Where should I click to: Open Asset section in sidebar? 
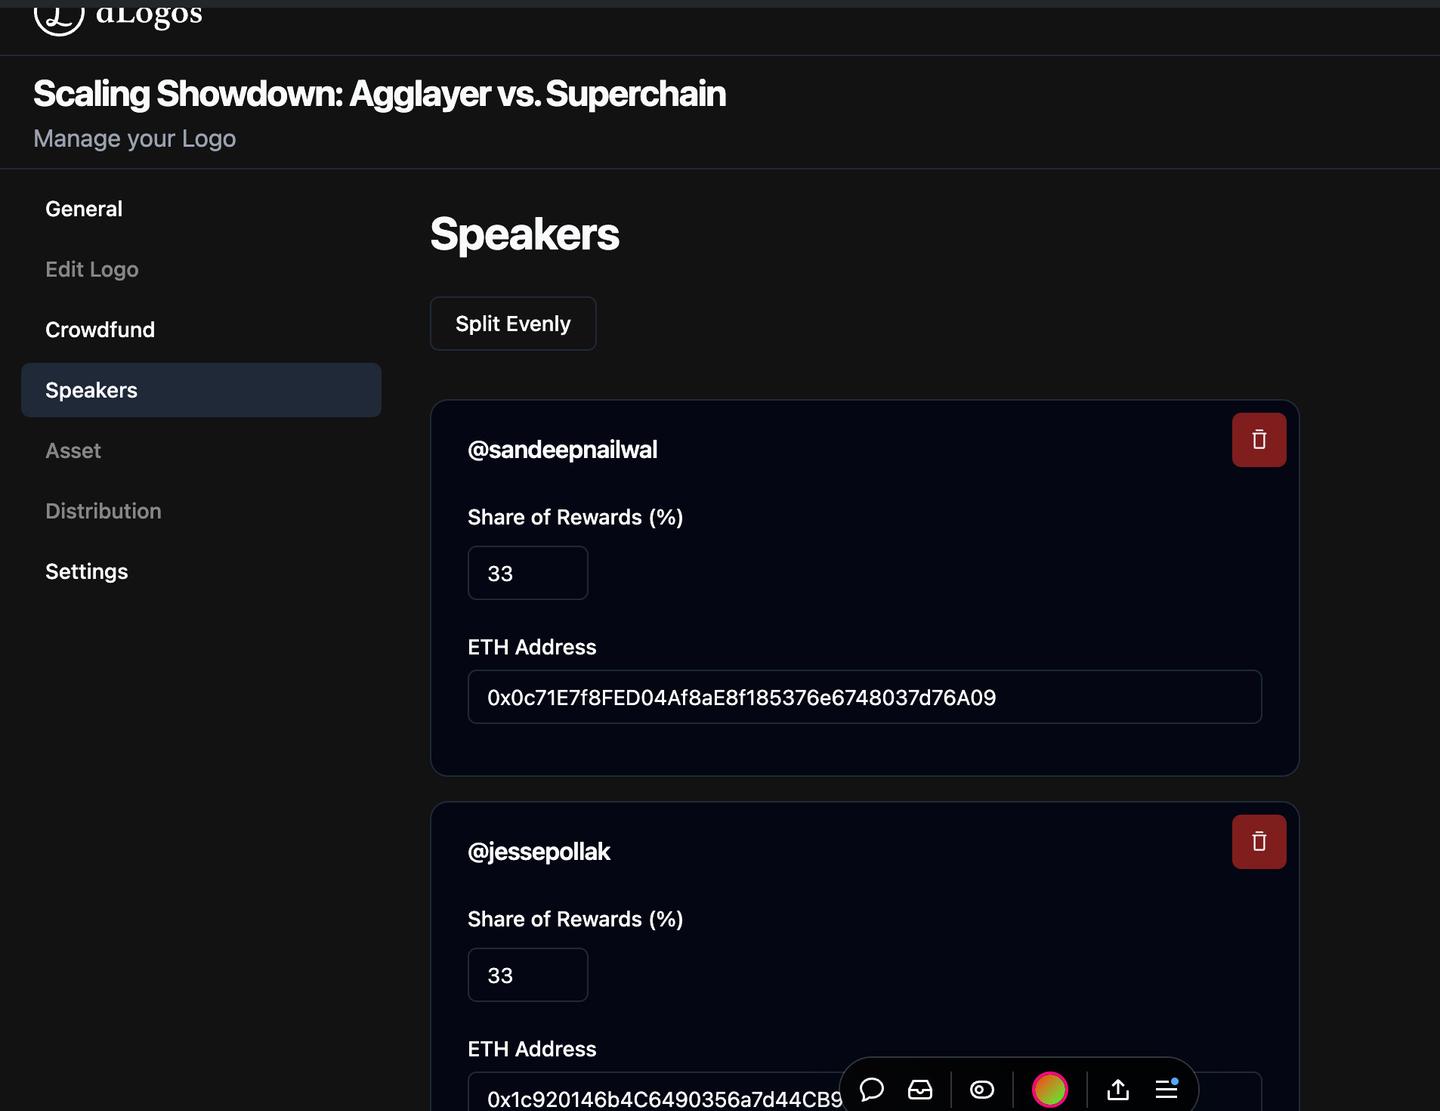point(73,451)
